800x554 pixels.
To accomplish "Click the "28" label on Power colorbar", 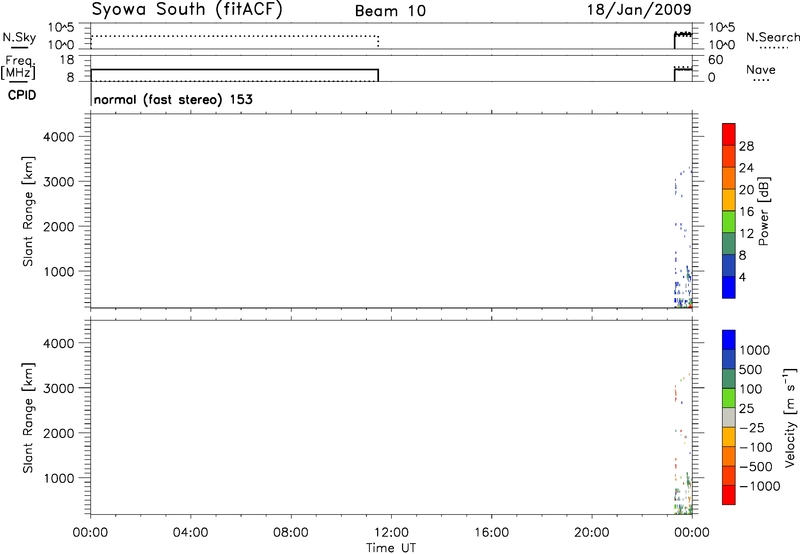I will point(746,146).
